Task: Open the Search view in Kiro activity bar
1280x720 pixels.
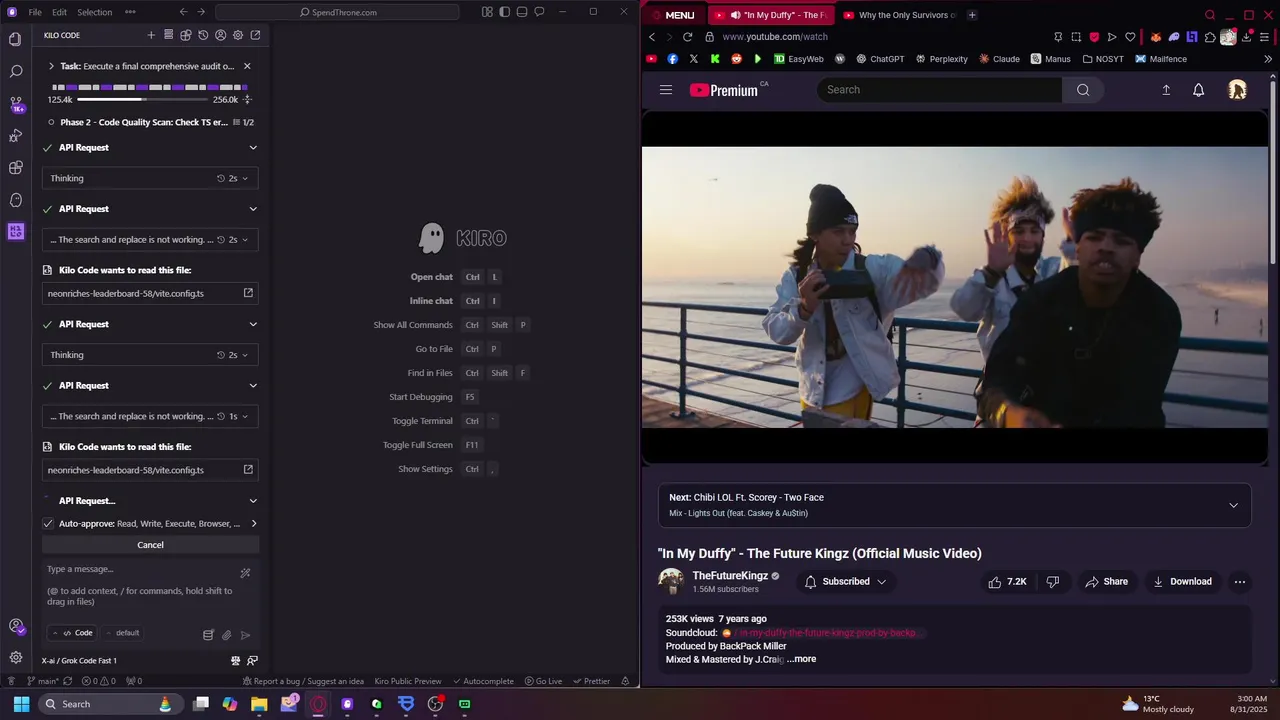Action: coord(15,71)
